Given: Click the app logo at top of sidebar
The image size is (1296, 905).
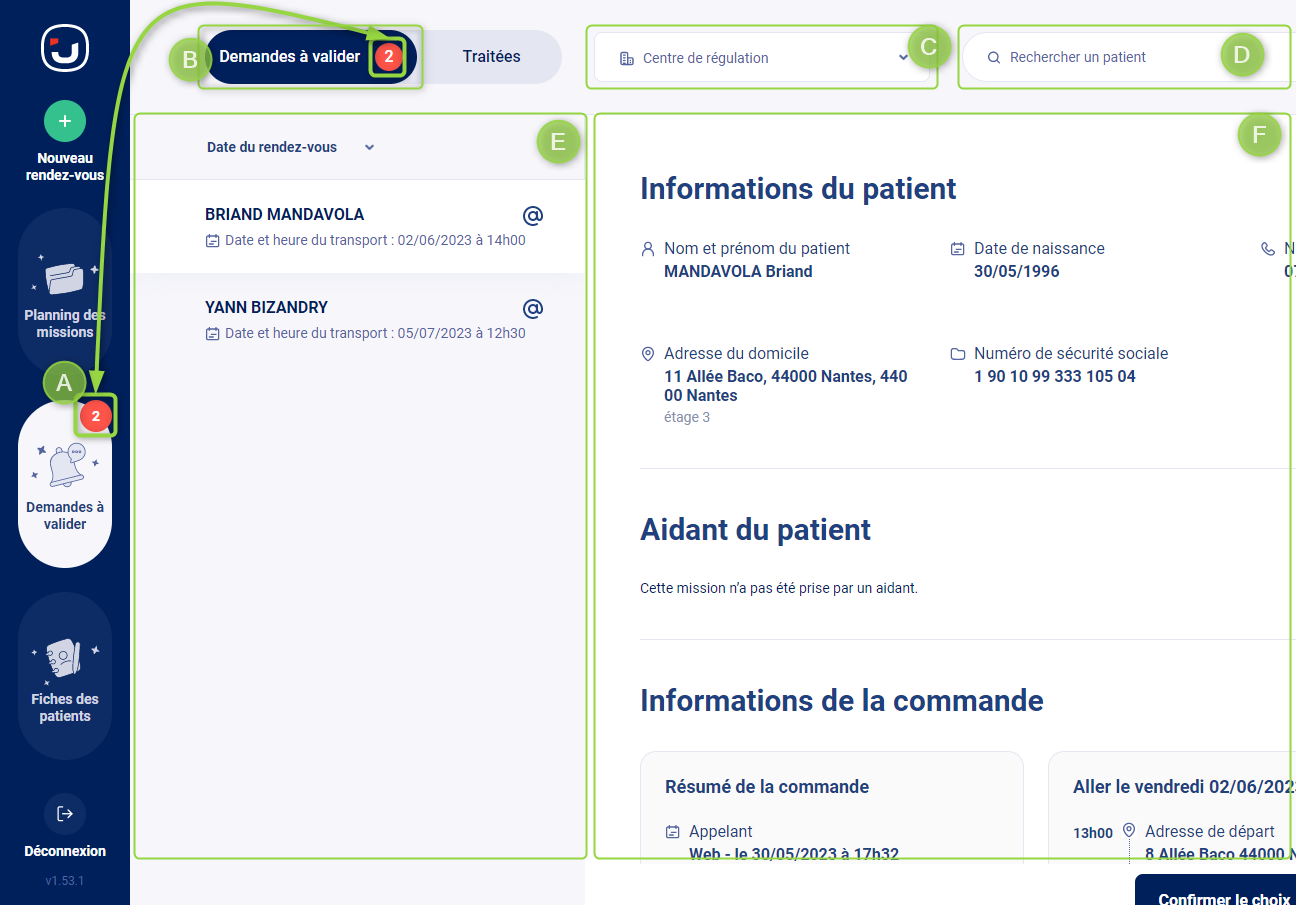Looking at the screenshot, I should 65,47.
